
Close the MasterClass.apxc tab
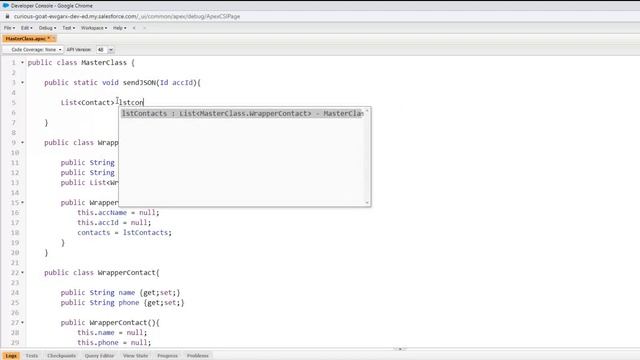[x=53, y=38]
